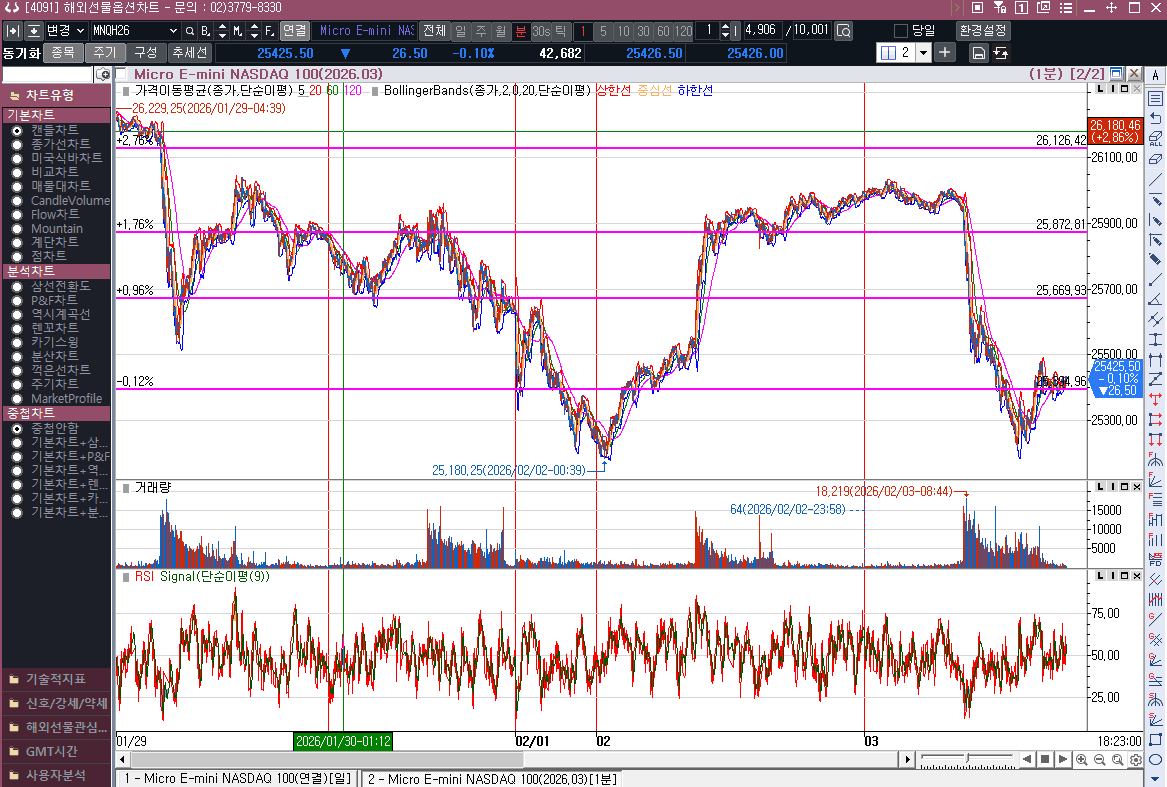Open chart settings gear at bottom right
The height and width of the screenshot is (787, 1167).
tap(1135, 760)
